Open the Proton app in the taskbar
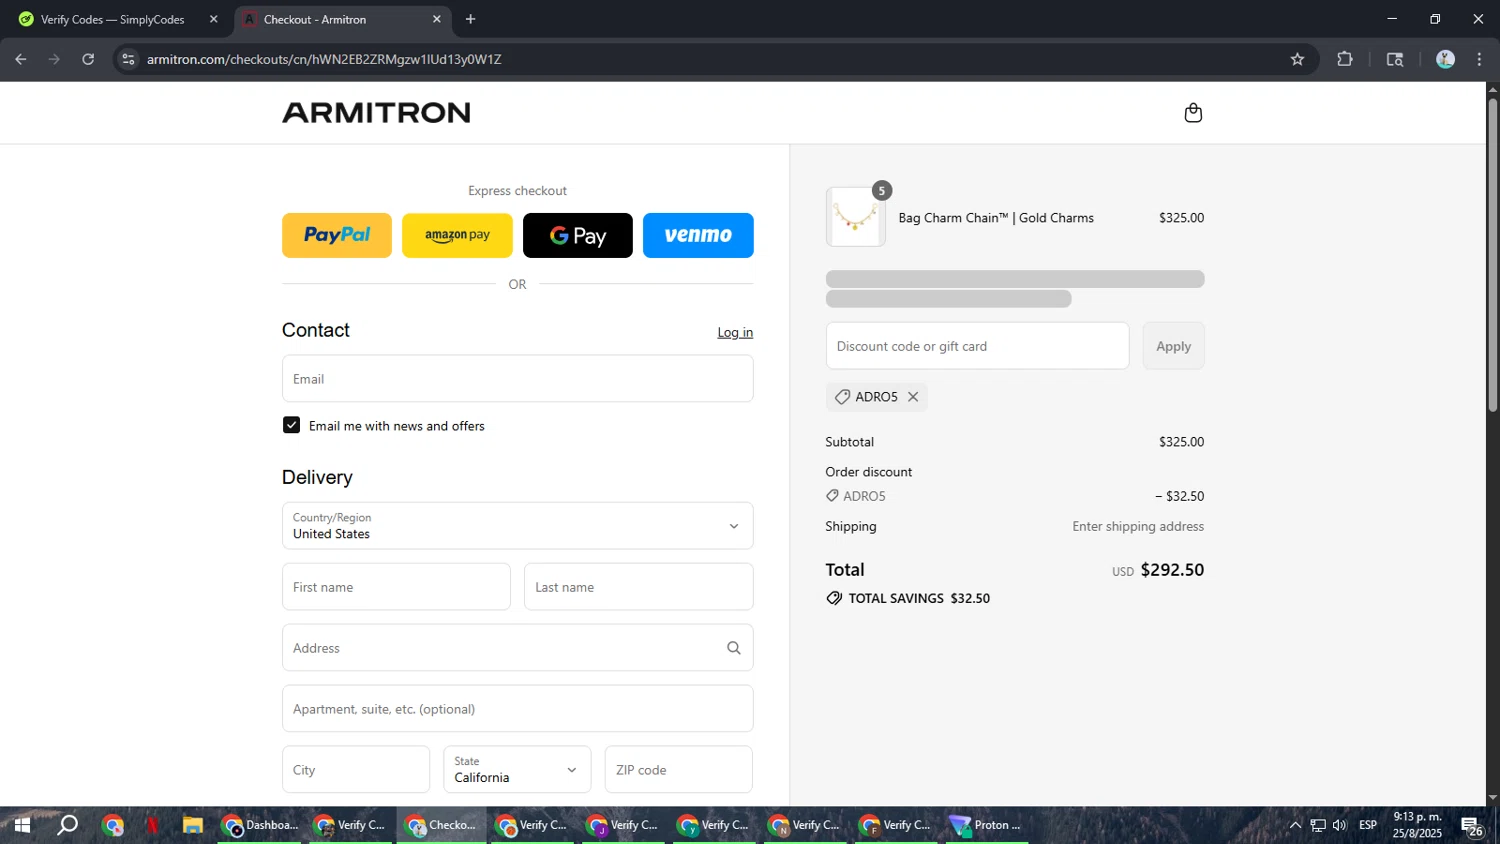This screenshot has width=1500, height=844. [x=986, y=825]
